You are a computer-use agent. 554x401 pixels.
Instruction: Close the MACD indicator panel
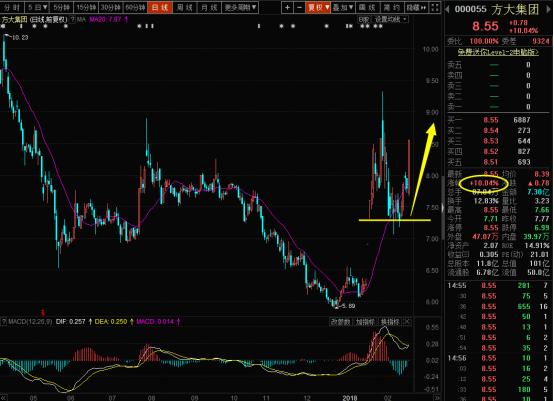(x=407, y=322)
